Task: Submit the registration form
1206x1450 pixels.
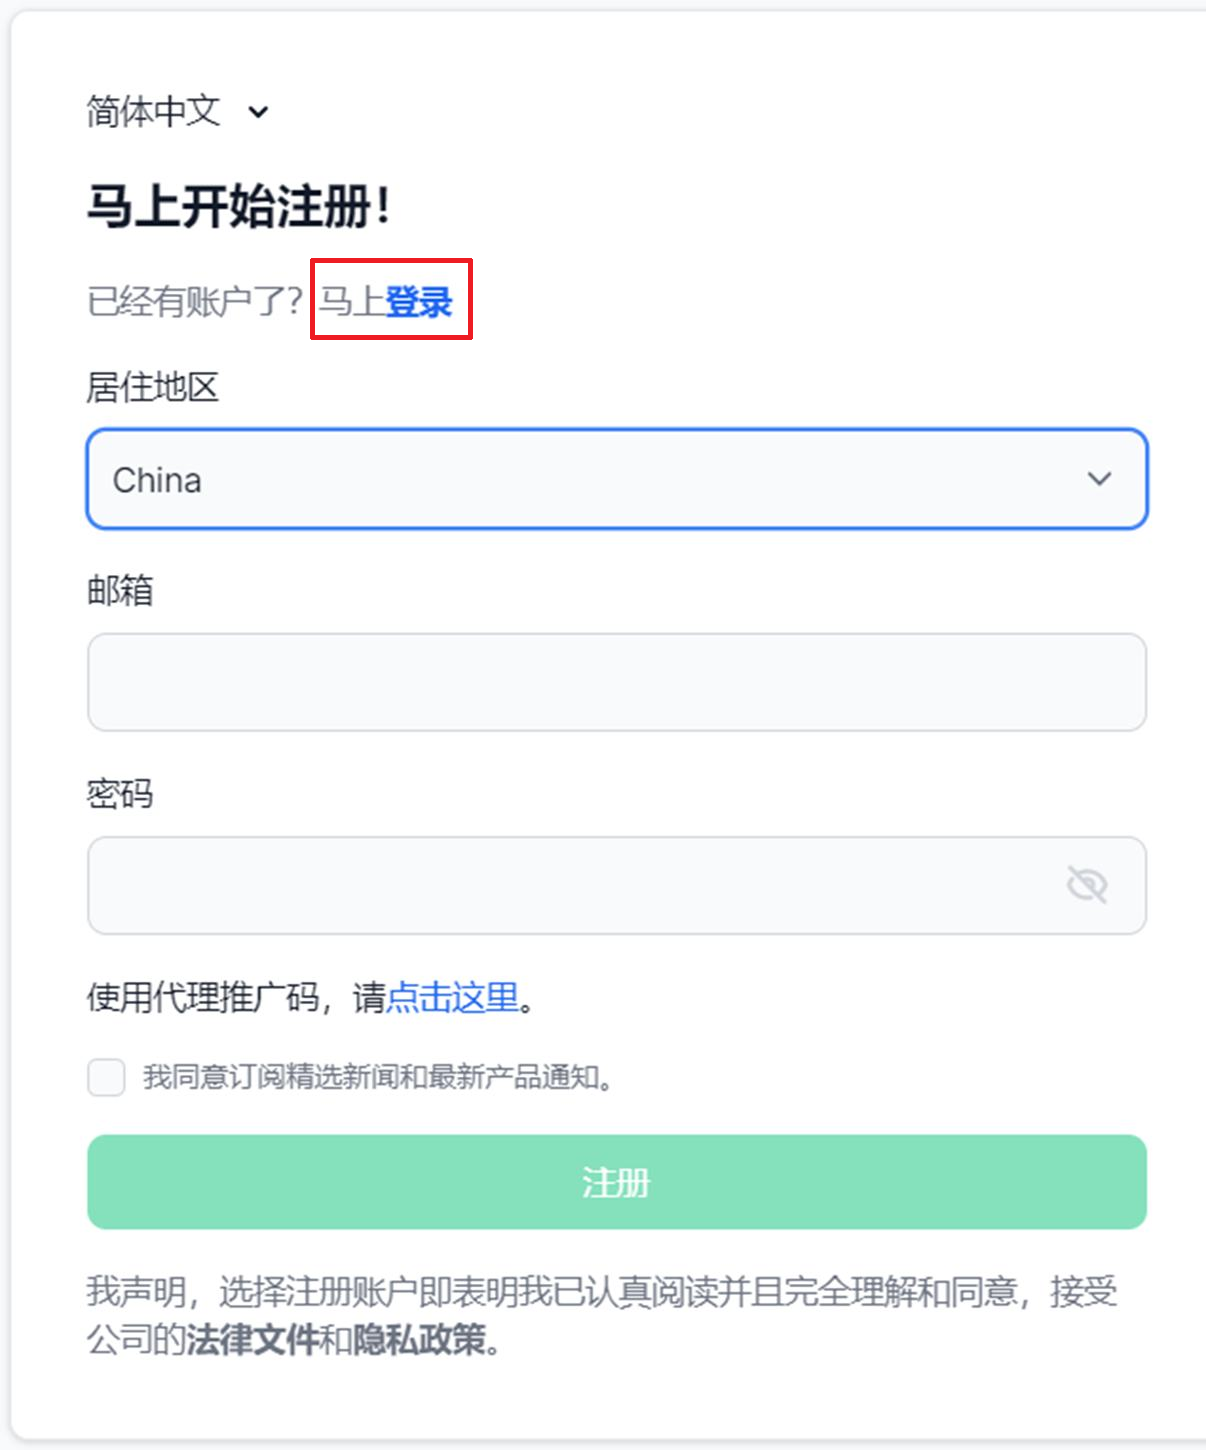Action: coord(617,1182)
